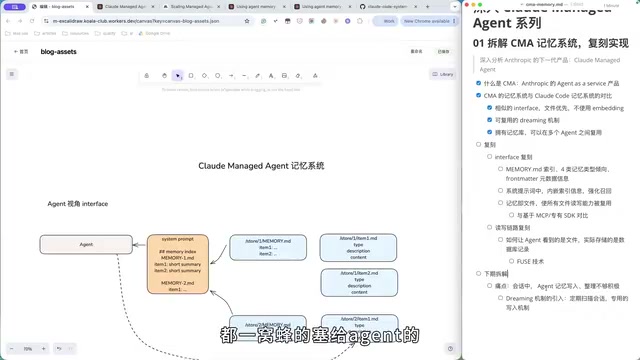The height and width of the screenshot is (360, 640).
Task: Switch to the Claude Managed Agent tab
Action: [x=124, y=7]
